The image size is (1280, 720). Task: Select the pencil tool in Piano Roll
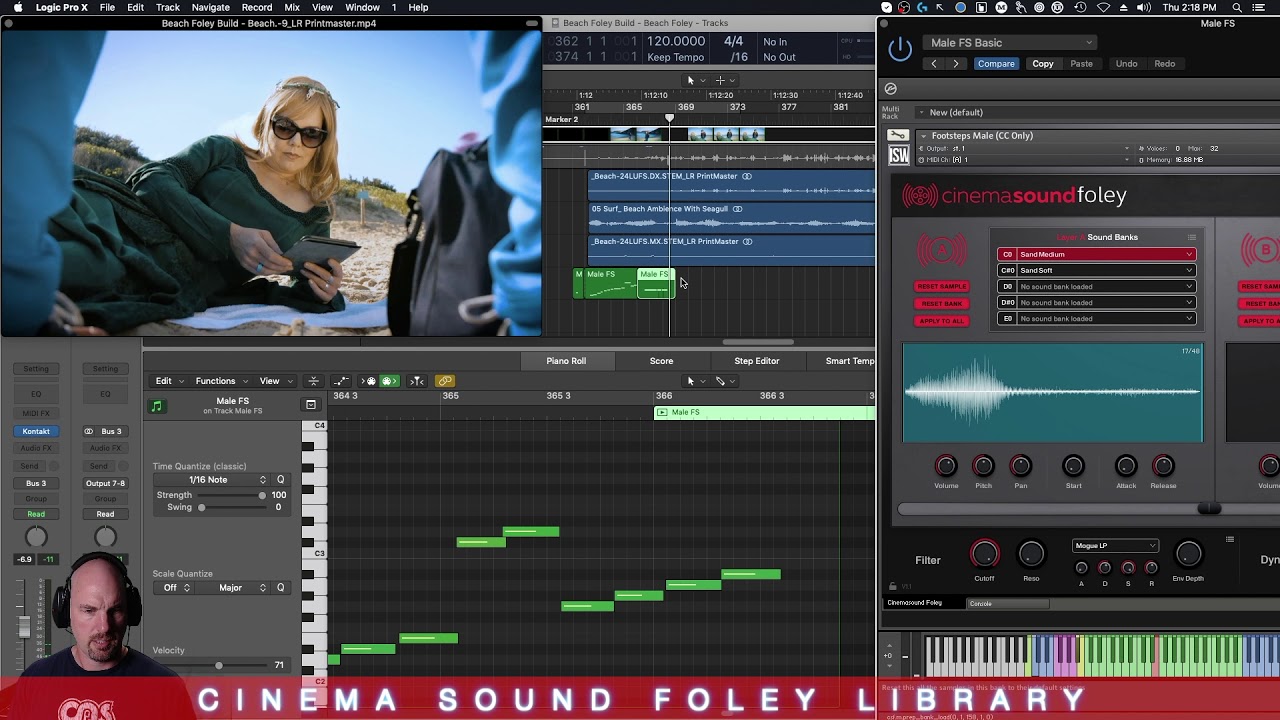[722, 381]
